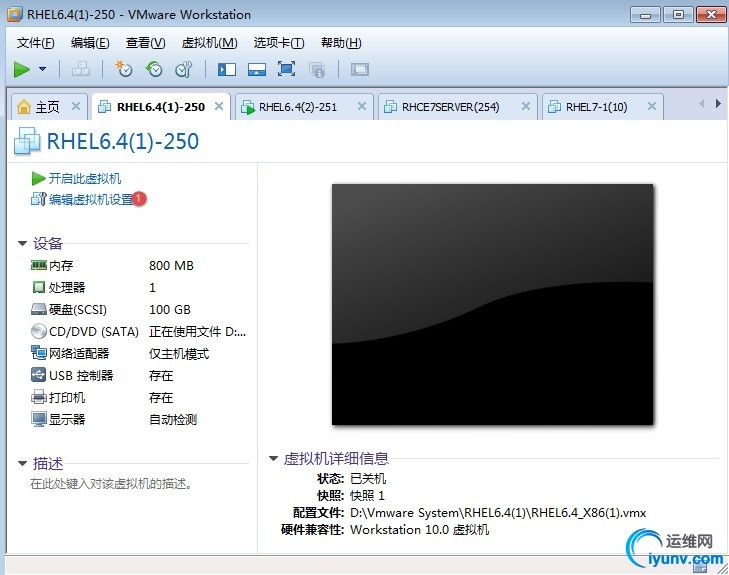Open the power options dropdown arrow
The image size is (729, 575).
pos(43,69)
